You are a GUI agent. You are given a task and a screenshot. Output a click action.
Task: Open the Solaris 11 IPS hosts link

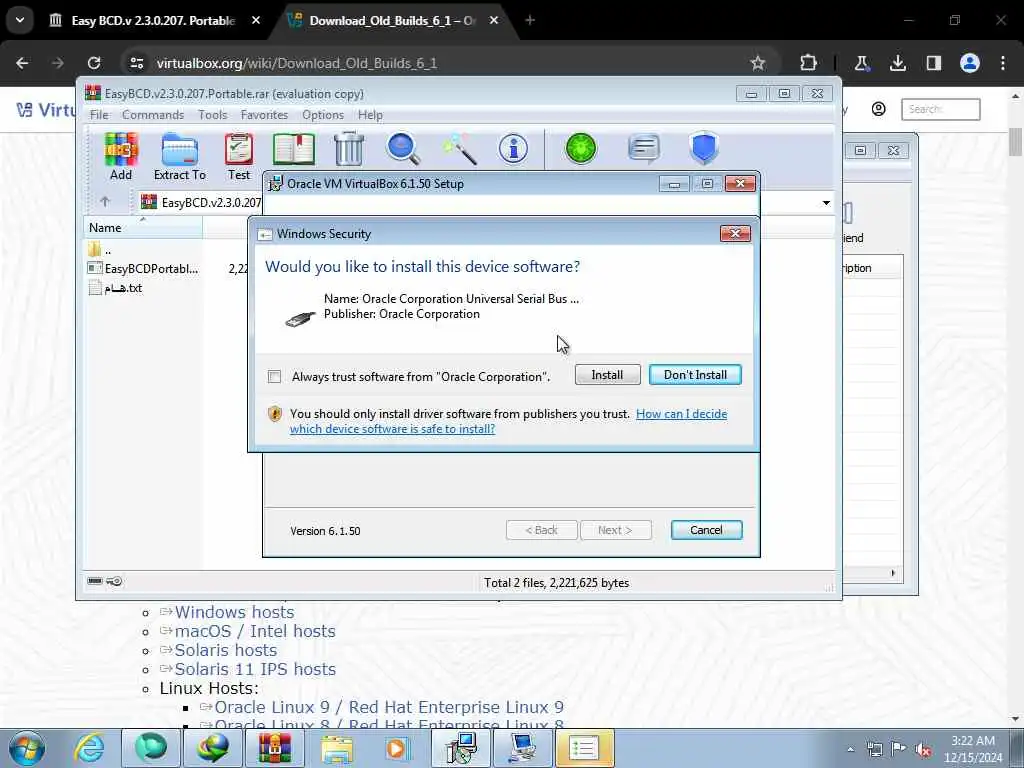(255, 669)
